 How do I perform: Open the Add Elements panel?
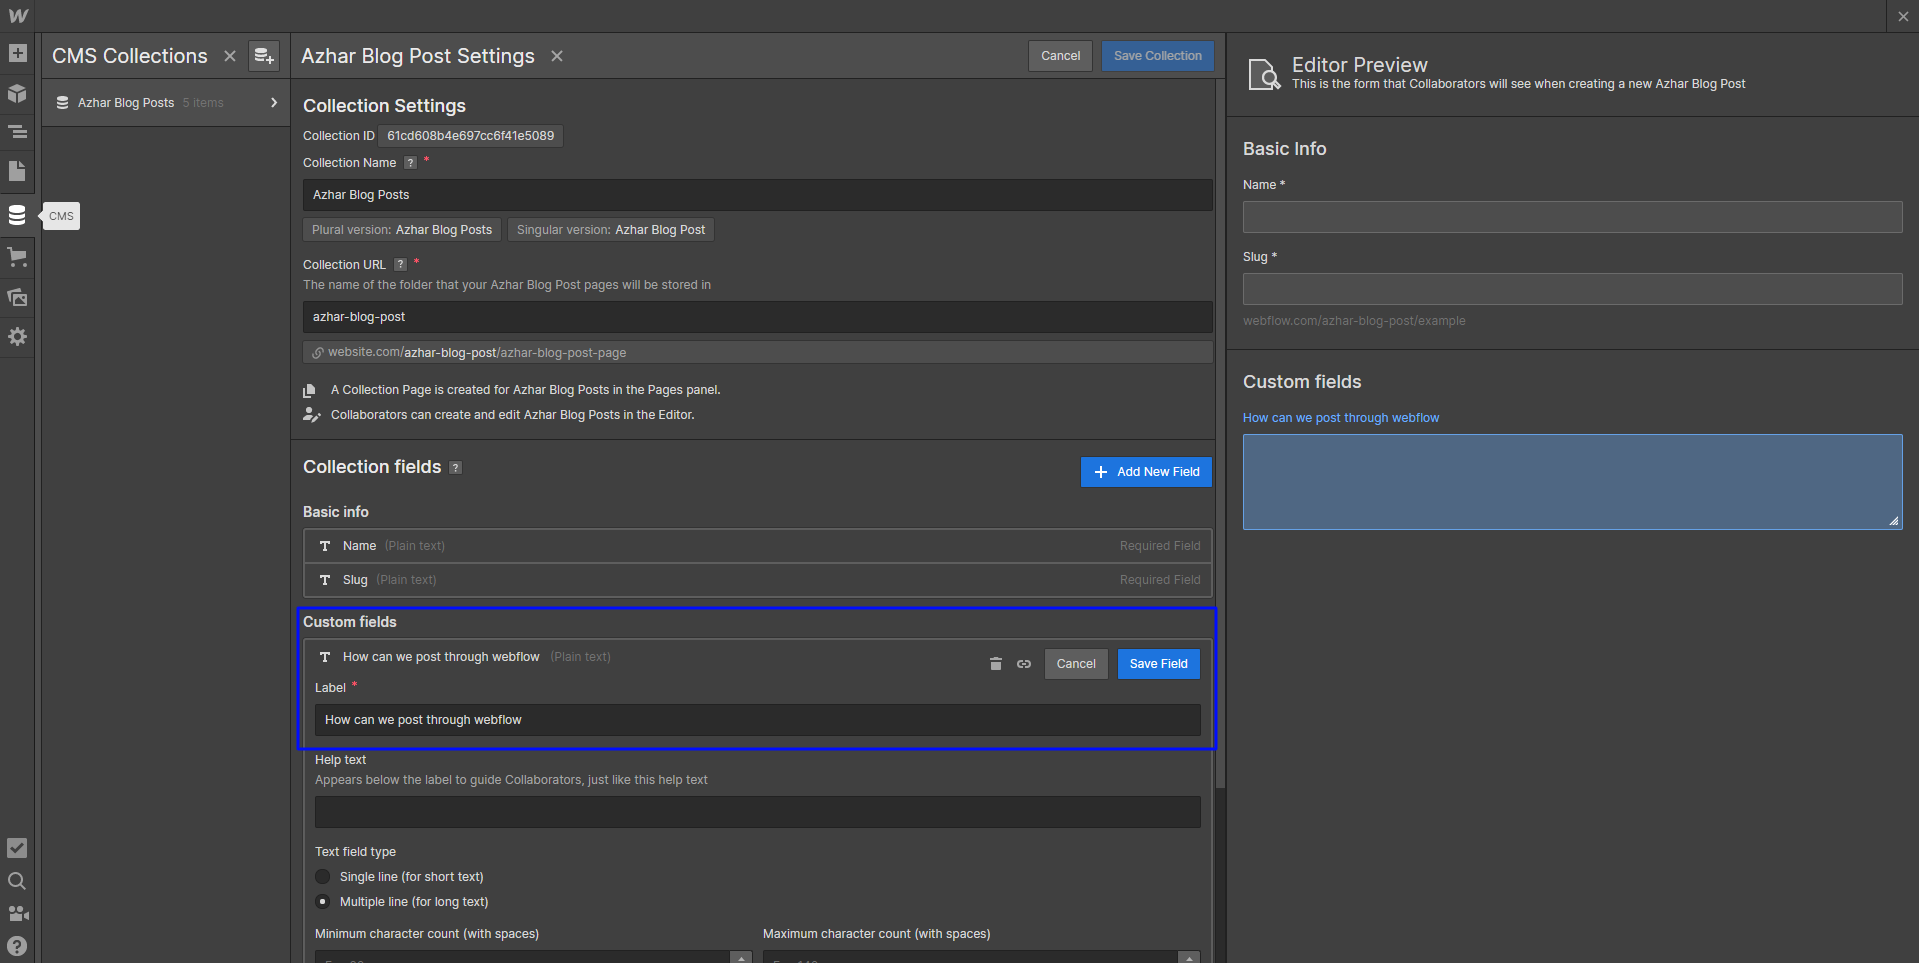pos(17,54)
